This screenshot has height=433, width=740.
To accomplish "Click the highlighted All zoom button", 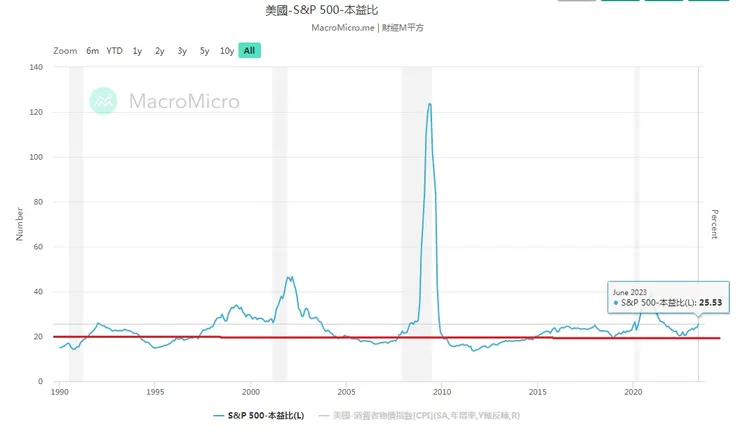I will tap(249, 50).
